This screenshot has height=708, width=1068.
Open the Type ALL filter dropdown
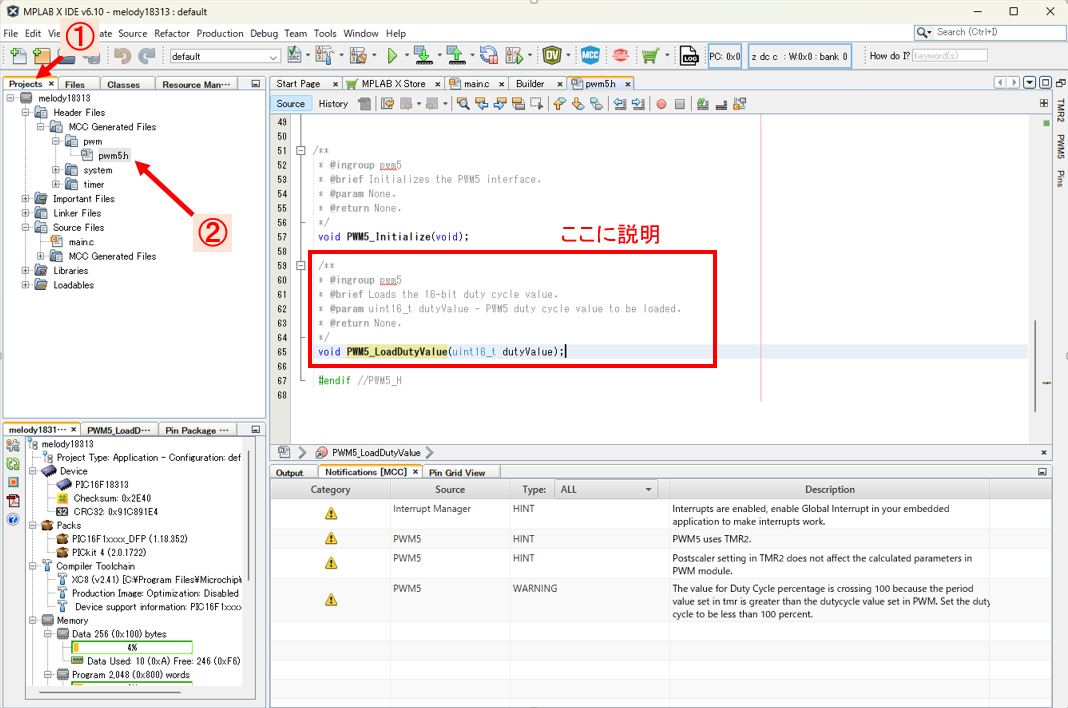(x=608, y=490)
